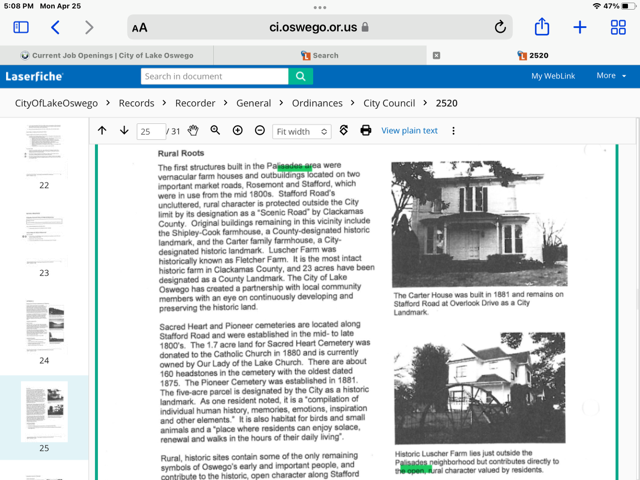
Task: Go to next page with down arrow
Action: (x=124, y=131)
